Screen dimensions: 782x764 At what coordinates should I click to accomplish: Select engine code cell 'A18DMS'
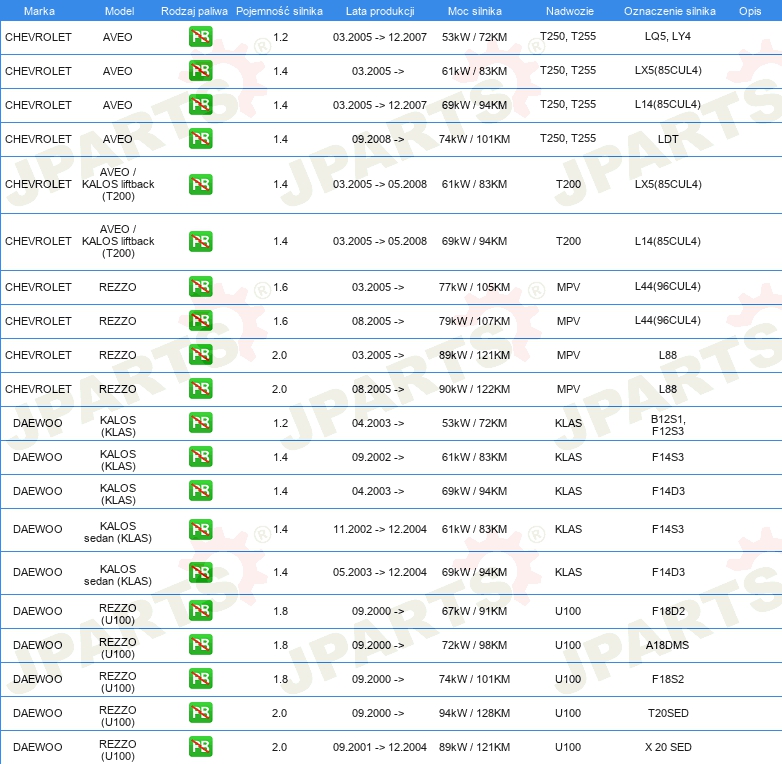tap(668, 645)
